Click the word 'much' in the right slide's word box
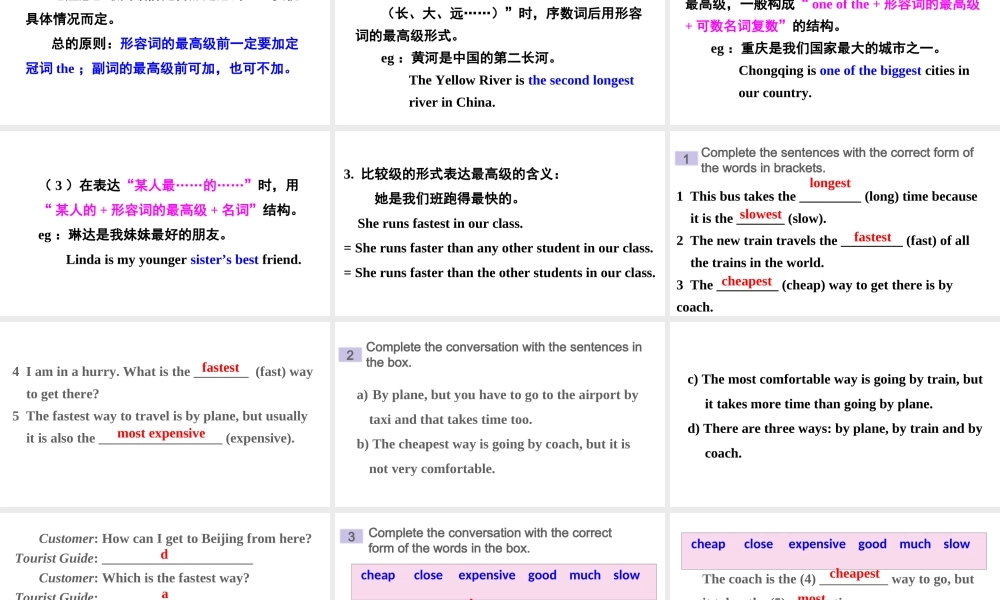Screen dimensions: 1000x600 [x=915, y=544]
